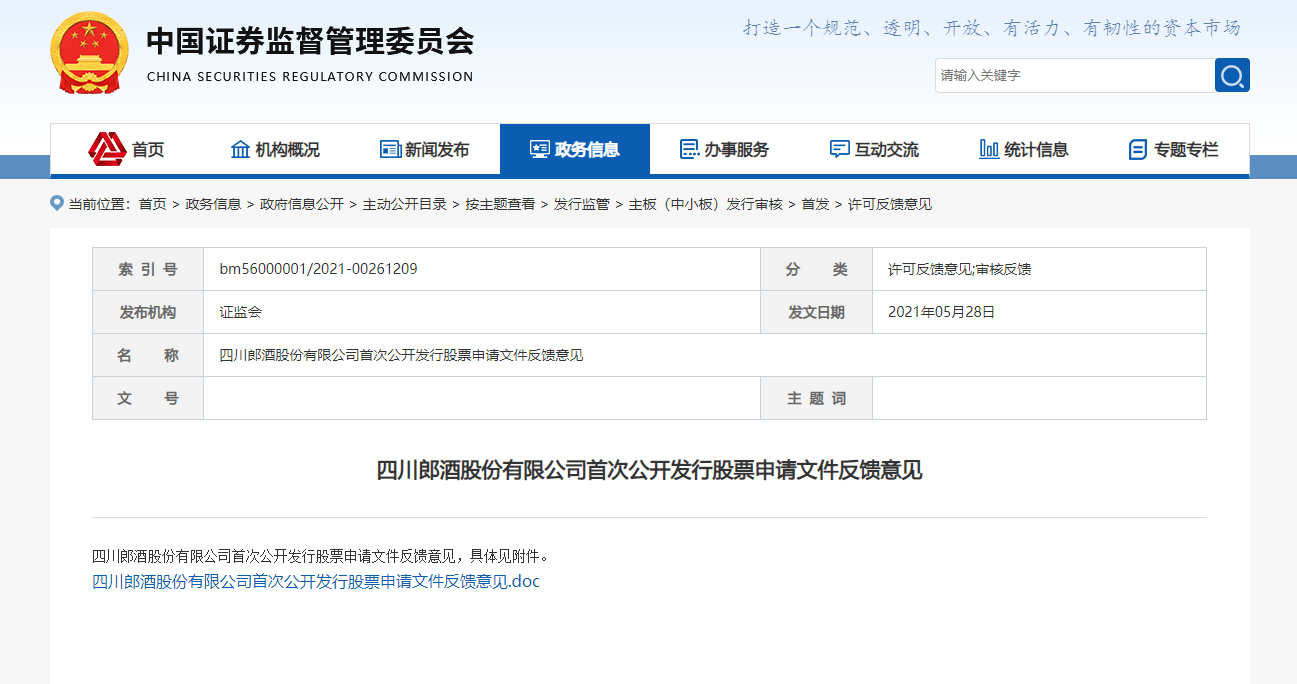Open the 首页 navigation tab

125,149
